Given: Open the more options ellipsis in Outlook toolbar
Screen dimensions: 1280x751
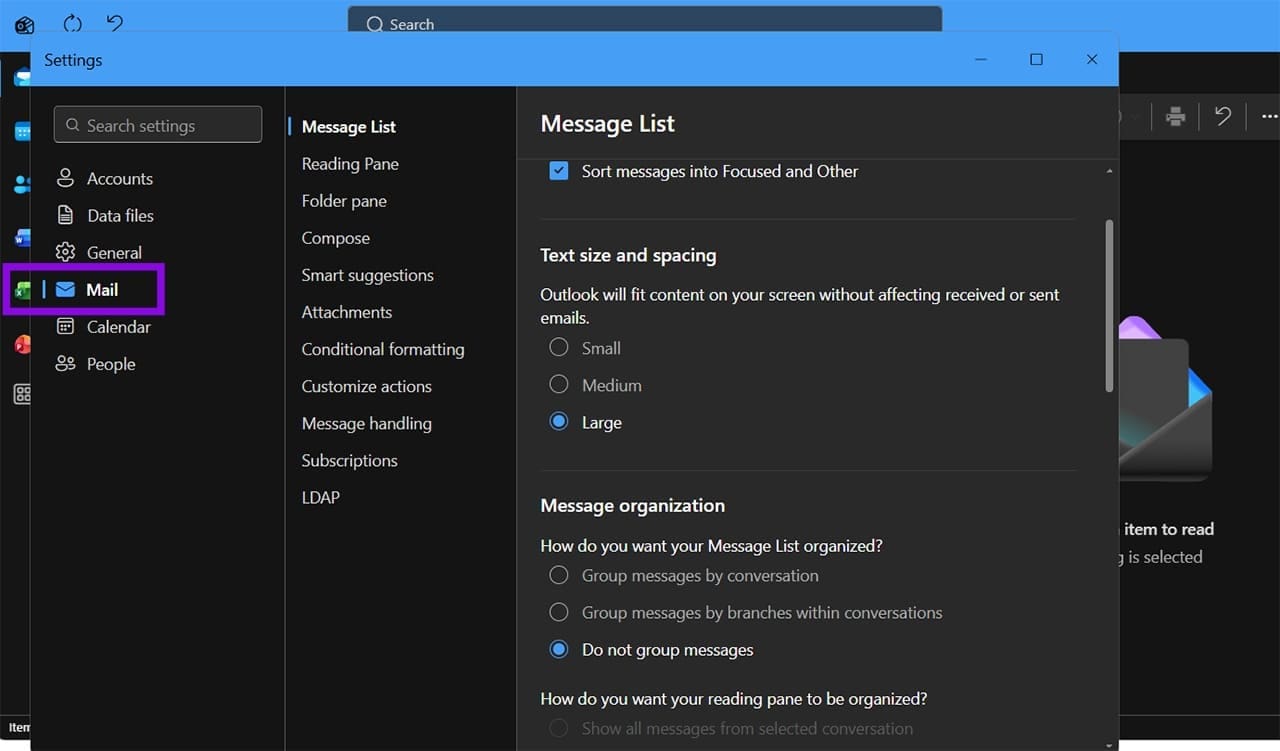Looking at the screenshot, I should (x=1269, y=117).
